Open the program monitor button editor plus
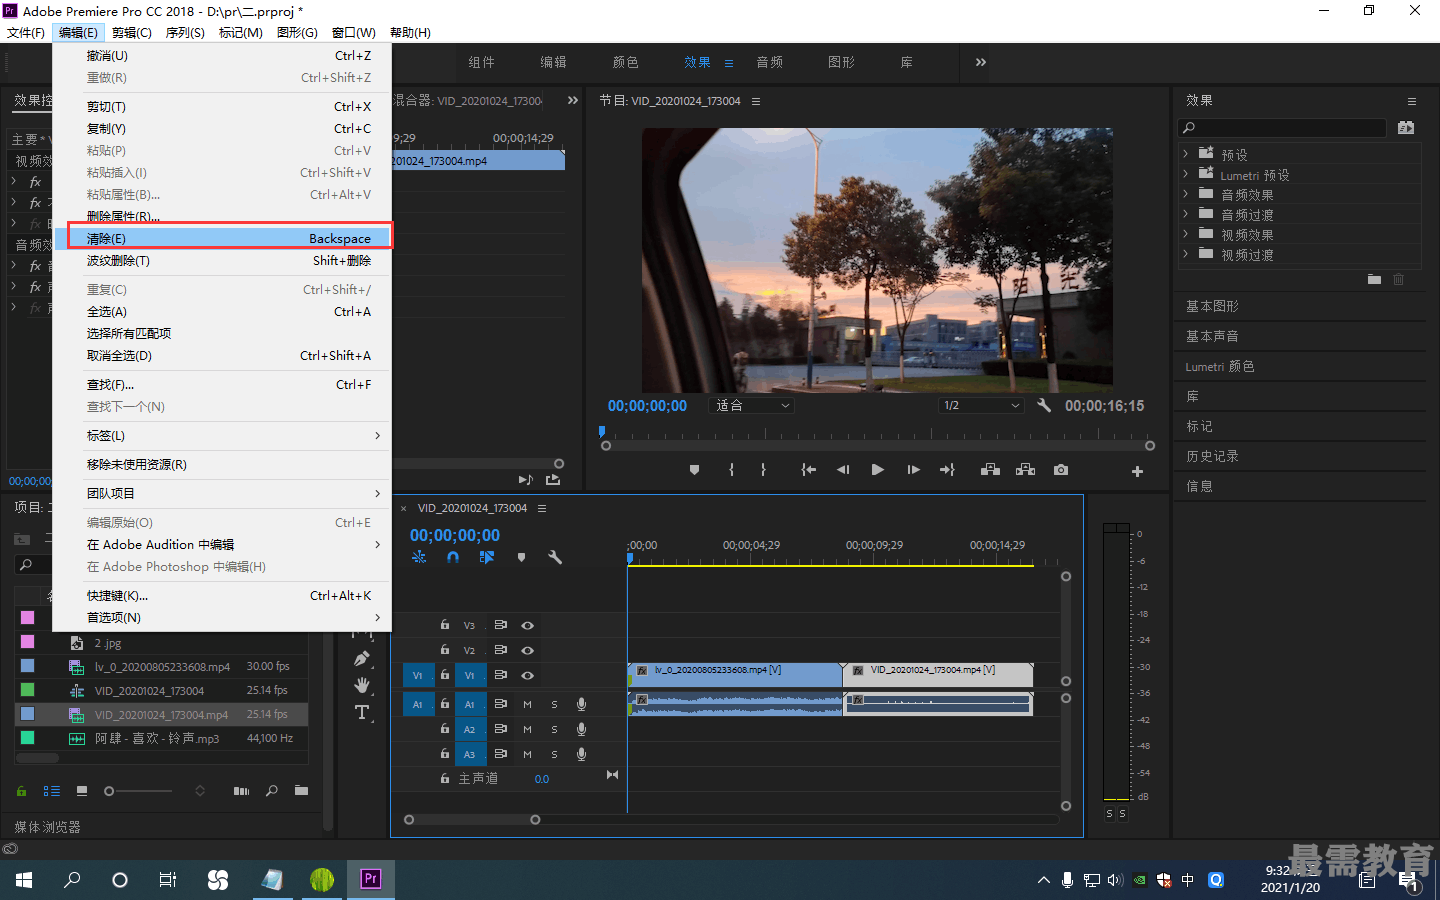The image size is (1440, 900). (x=1137, y=471)
